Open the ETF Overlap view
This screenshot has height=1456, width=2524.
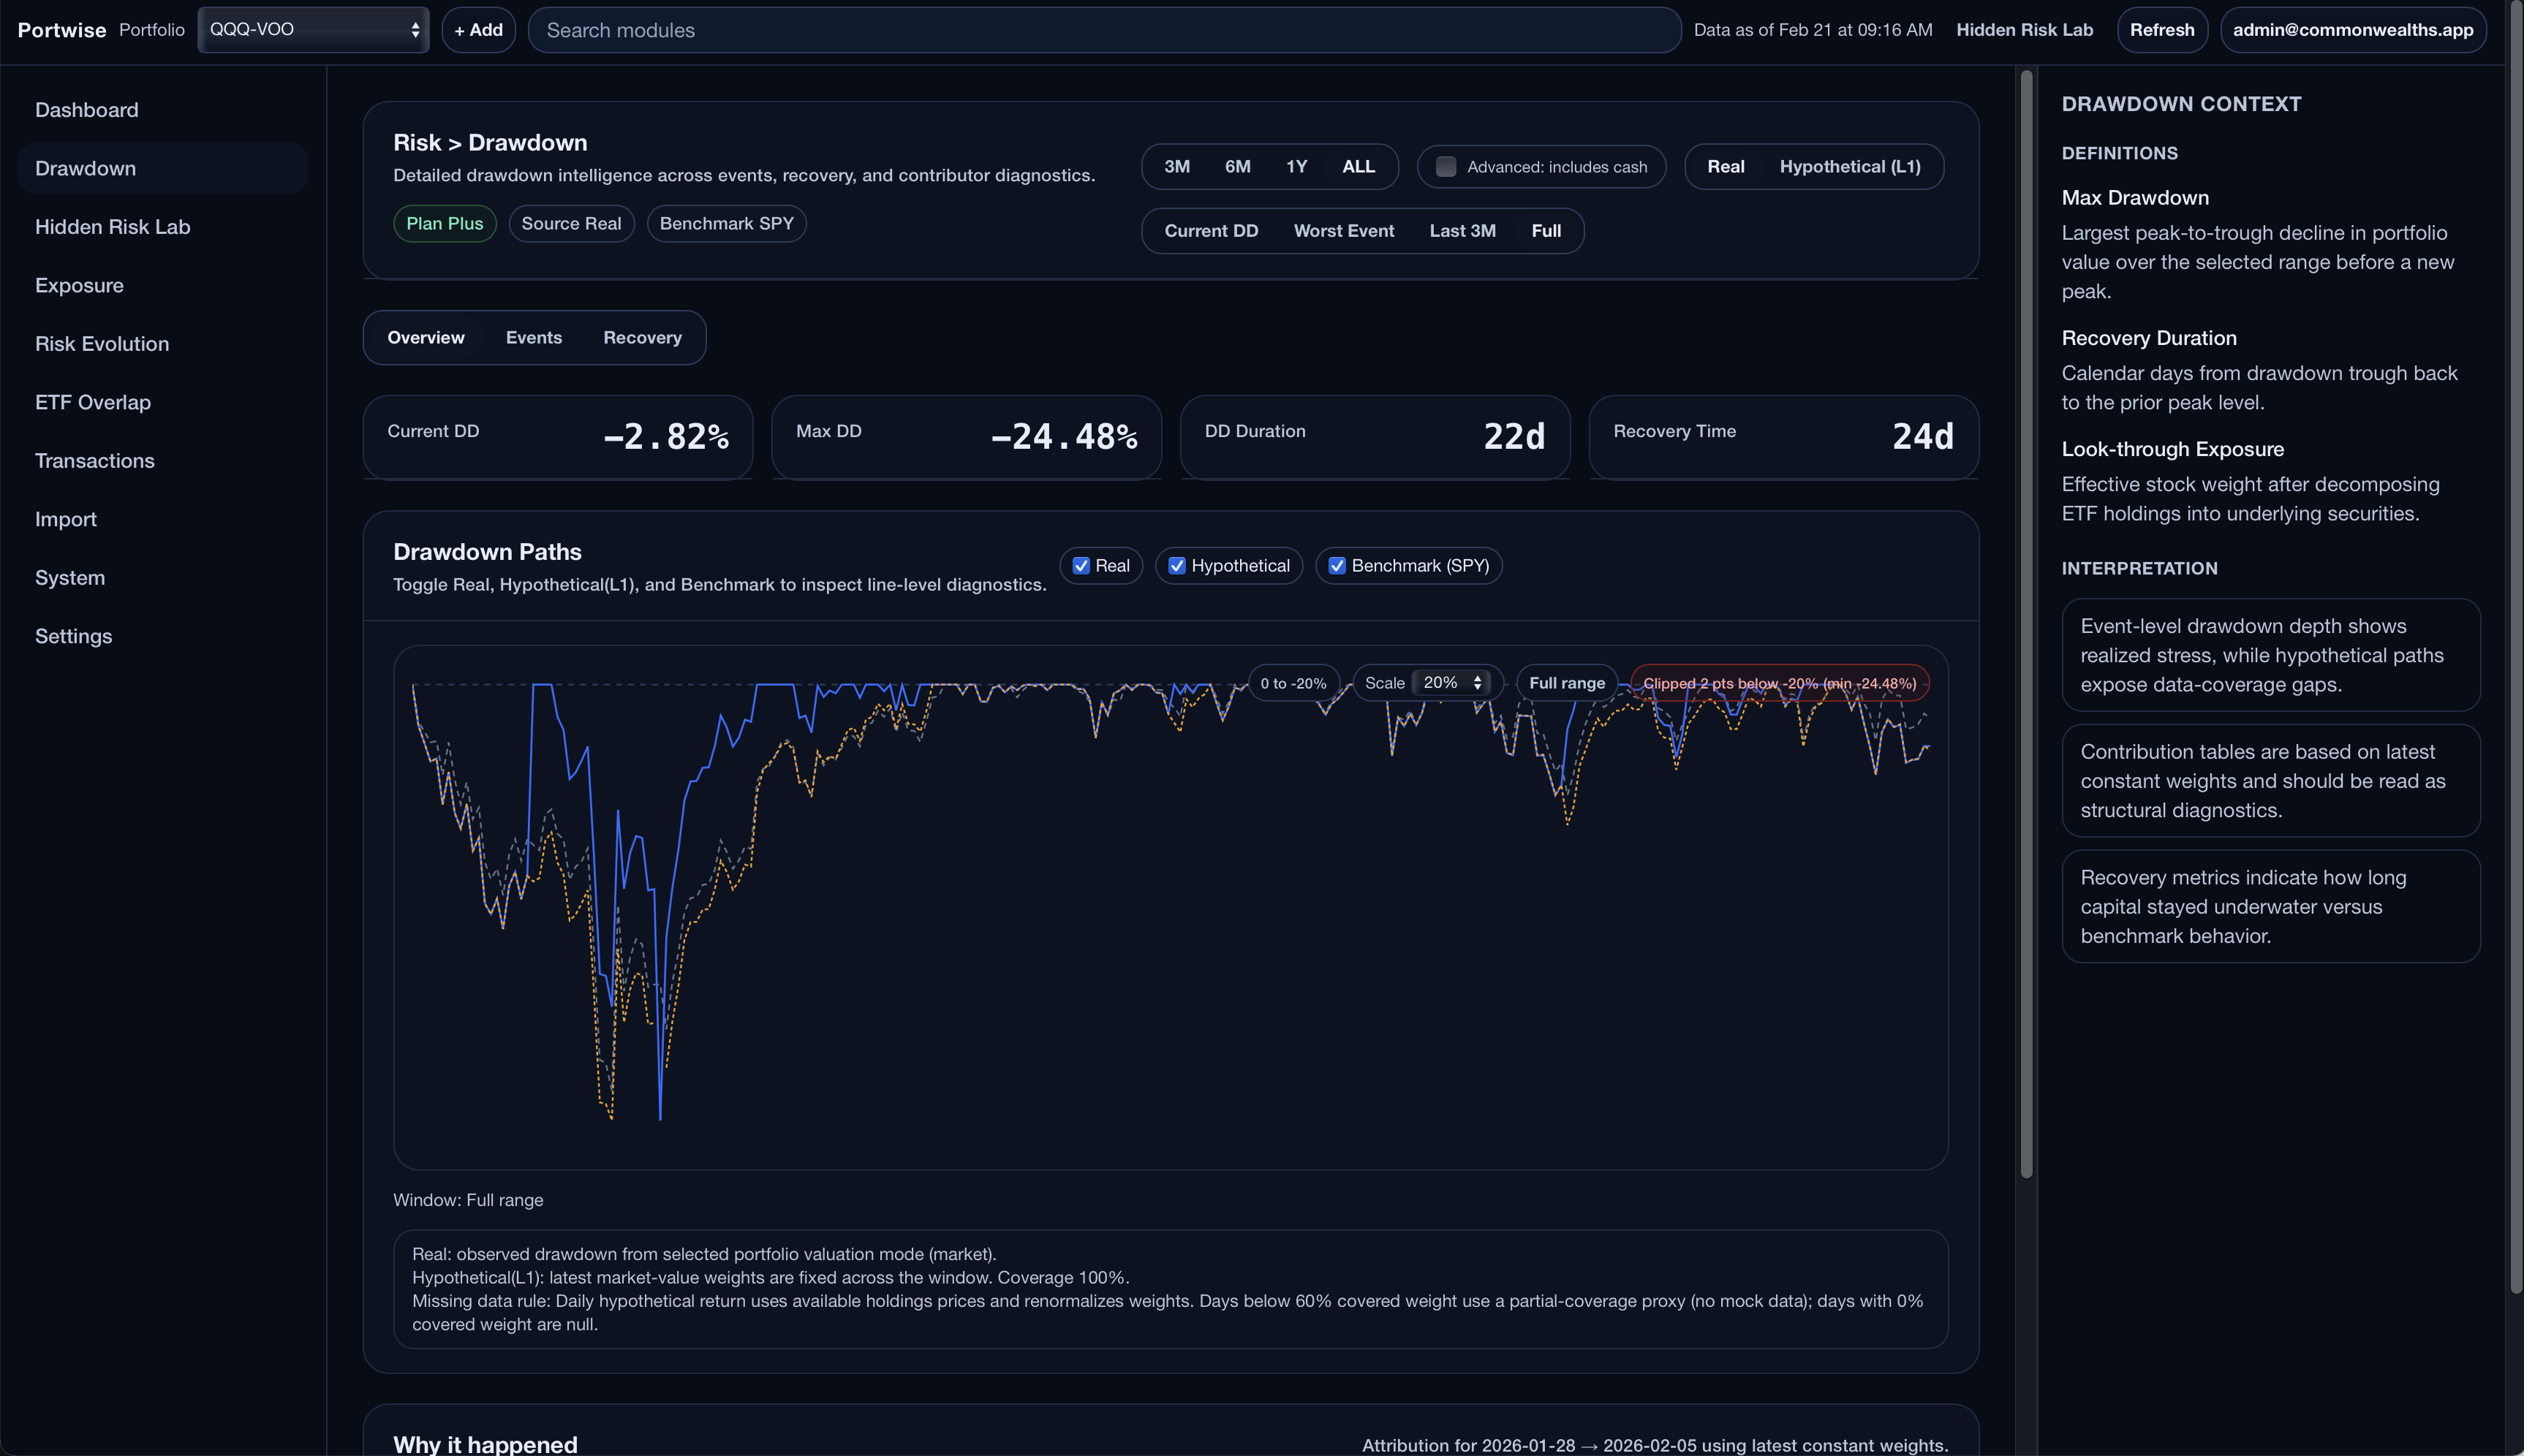[93, 402]
